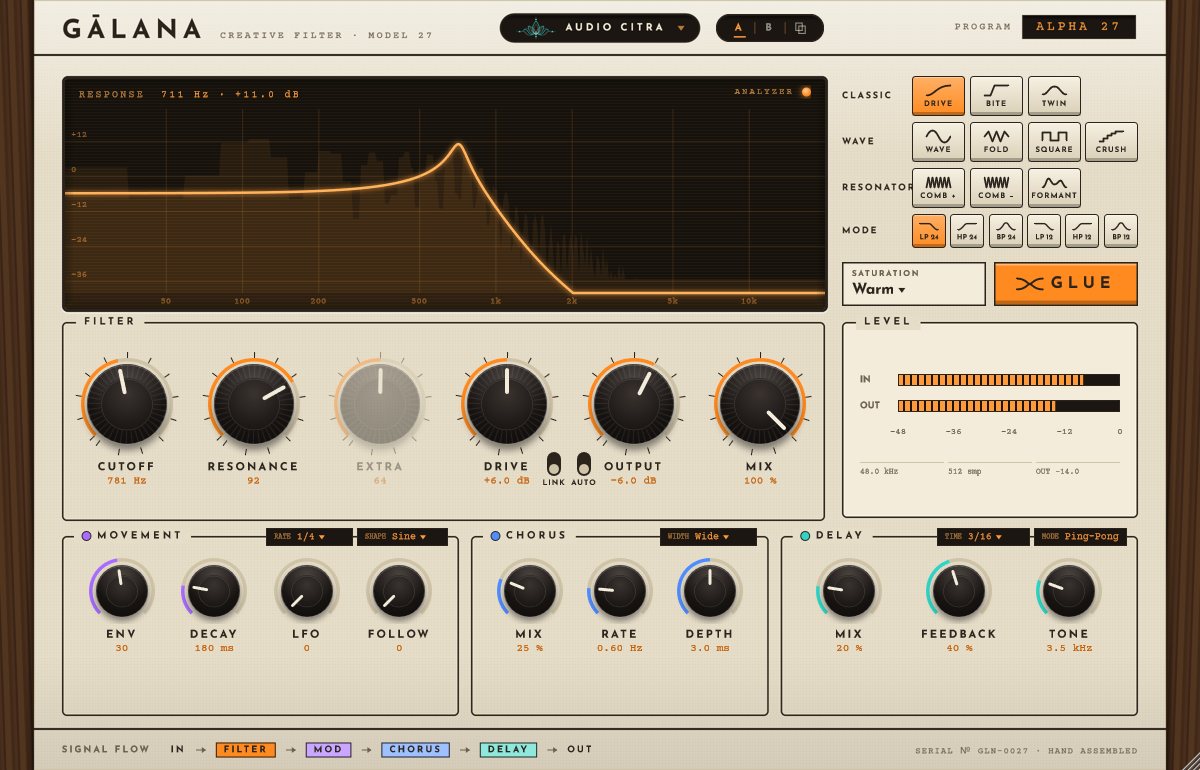Choose the Fold wave shaper
This screenshot has width=1200, height=770.
996,141
